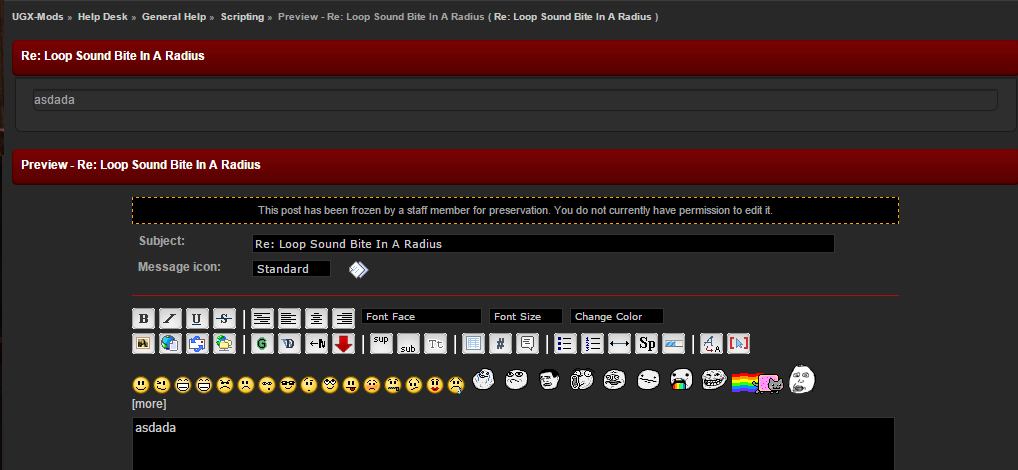Insert a hyperlink

point(170,343)
